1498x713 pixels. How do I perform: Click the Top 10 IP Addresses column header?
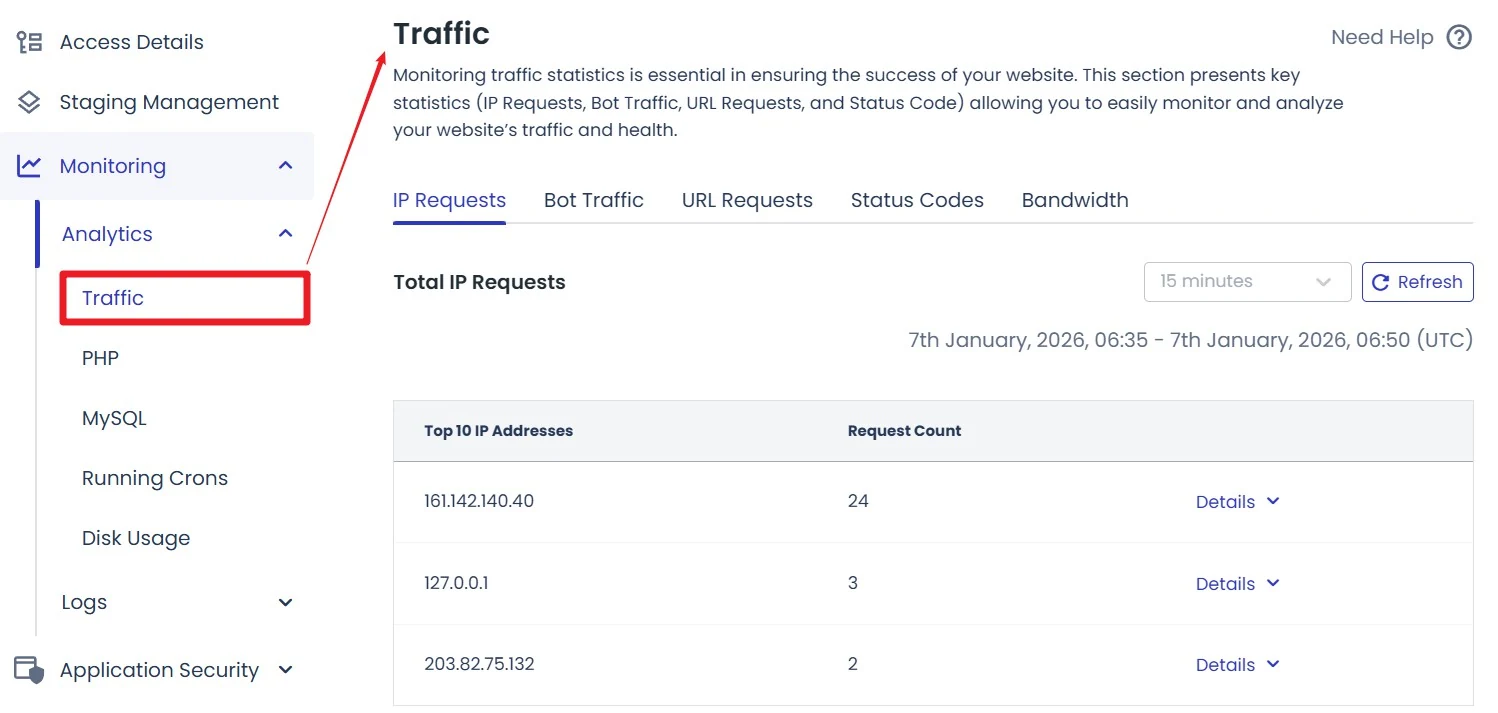click(499, 431)
